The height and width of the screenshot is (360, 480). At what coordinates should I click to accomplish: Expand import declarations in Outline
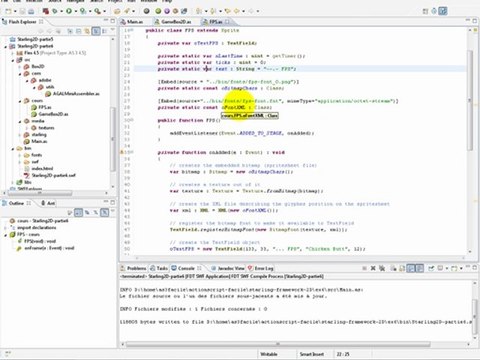click(x=6, y=228)
